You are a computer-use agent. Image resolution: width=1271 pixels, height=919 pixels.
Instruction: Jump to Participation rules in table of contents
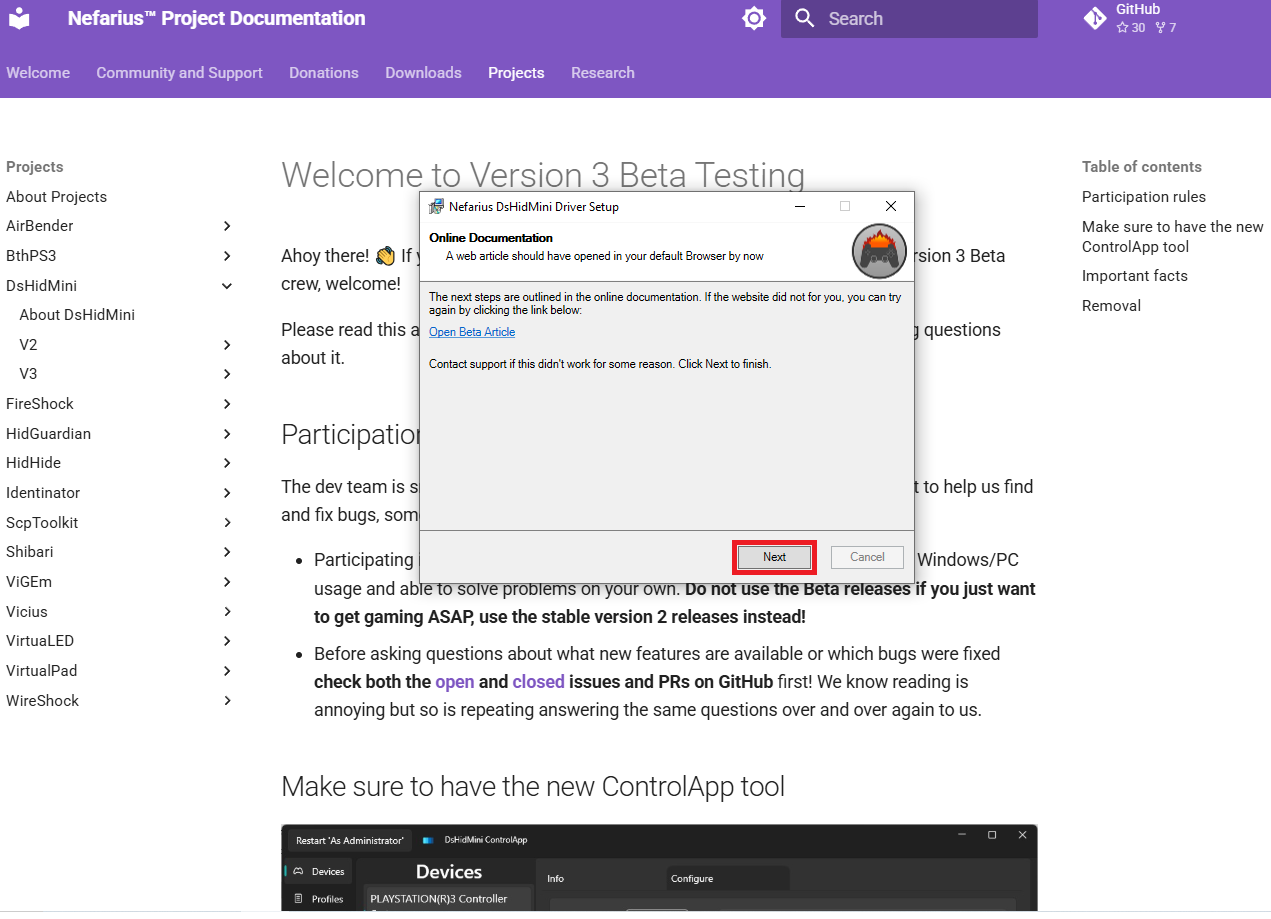[1143, 197]
